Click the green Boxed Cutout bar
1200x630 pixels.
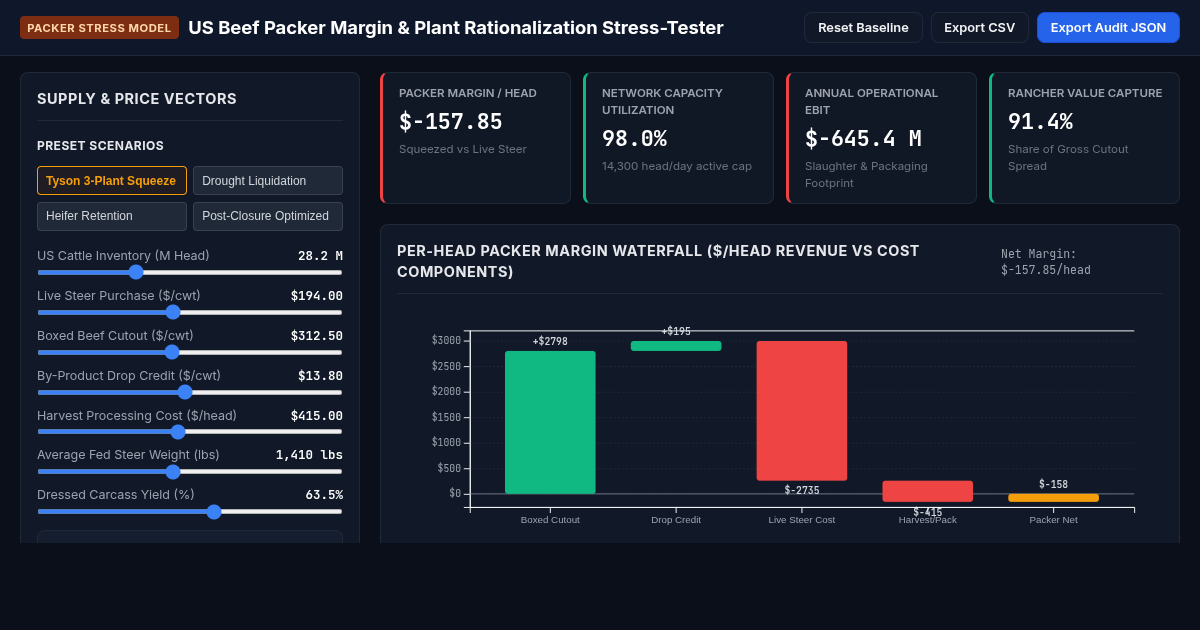tap(550, 422)
